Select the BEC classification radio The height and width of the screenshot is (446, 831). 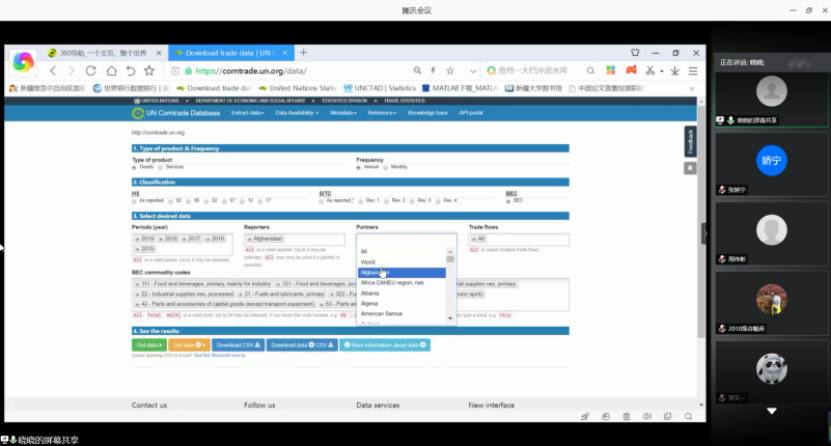[x=508, y=201]
